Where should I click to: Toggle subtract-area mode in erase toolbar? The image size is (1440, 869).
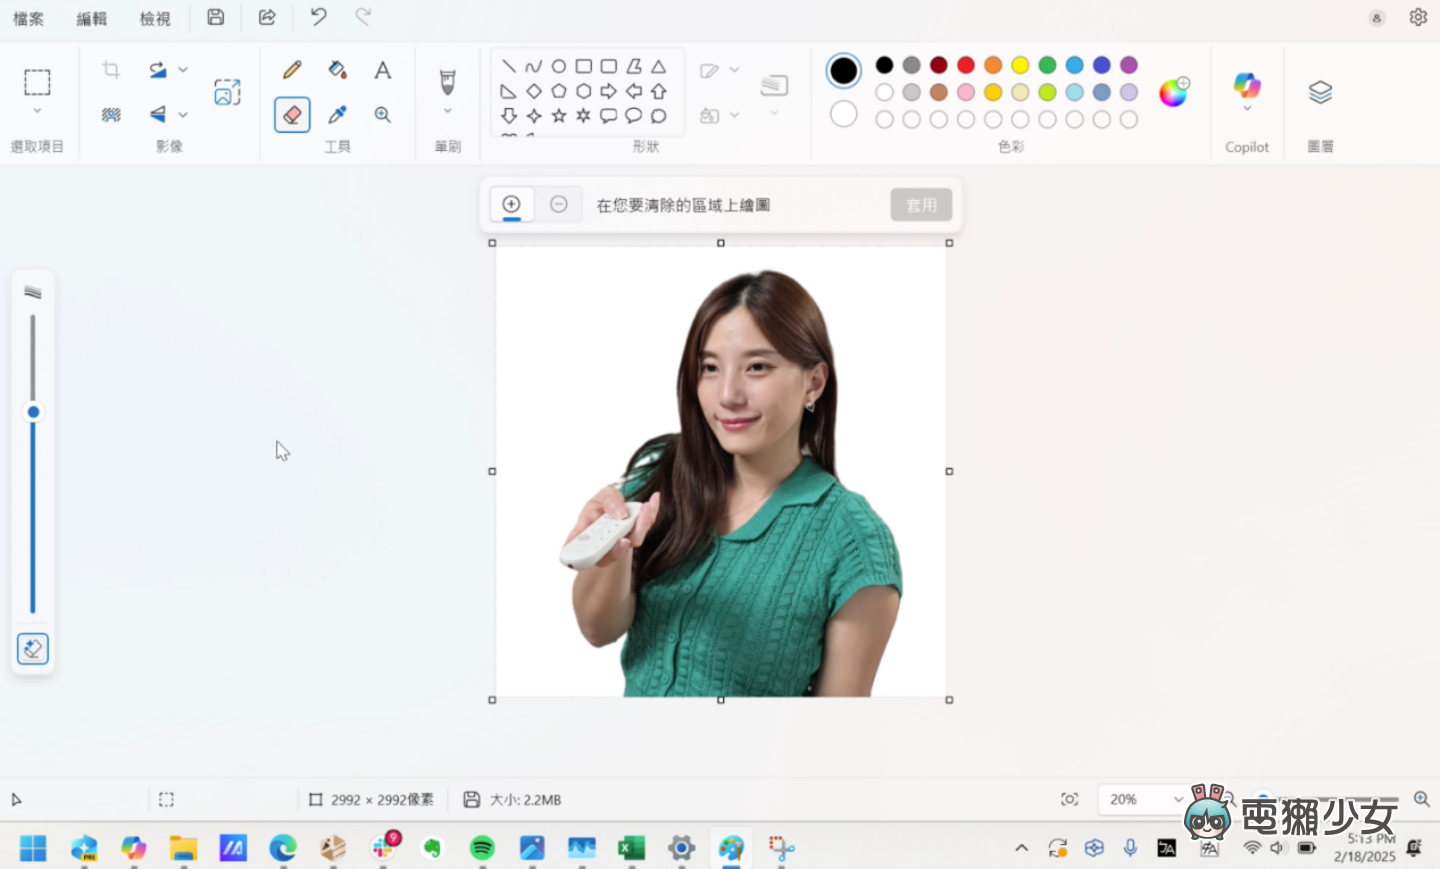(559, 204)
